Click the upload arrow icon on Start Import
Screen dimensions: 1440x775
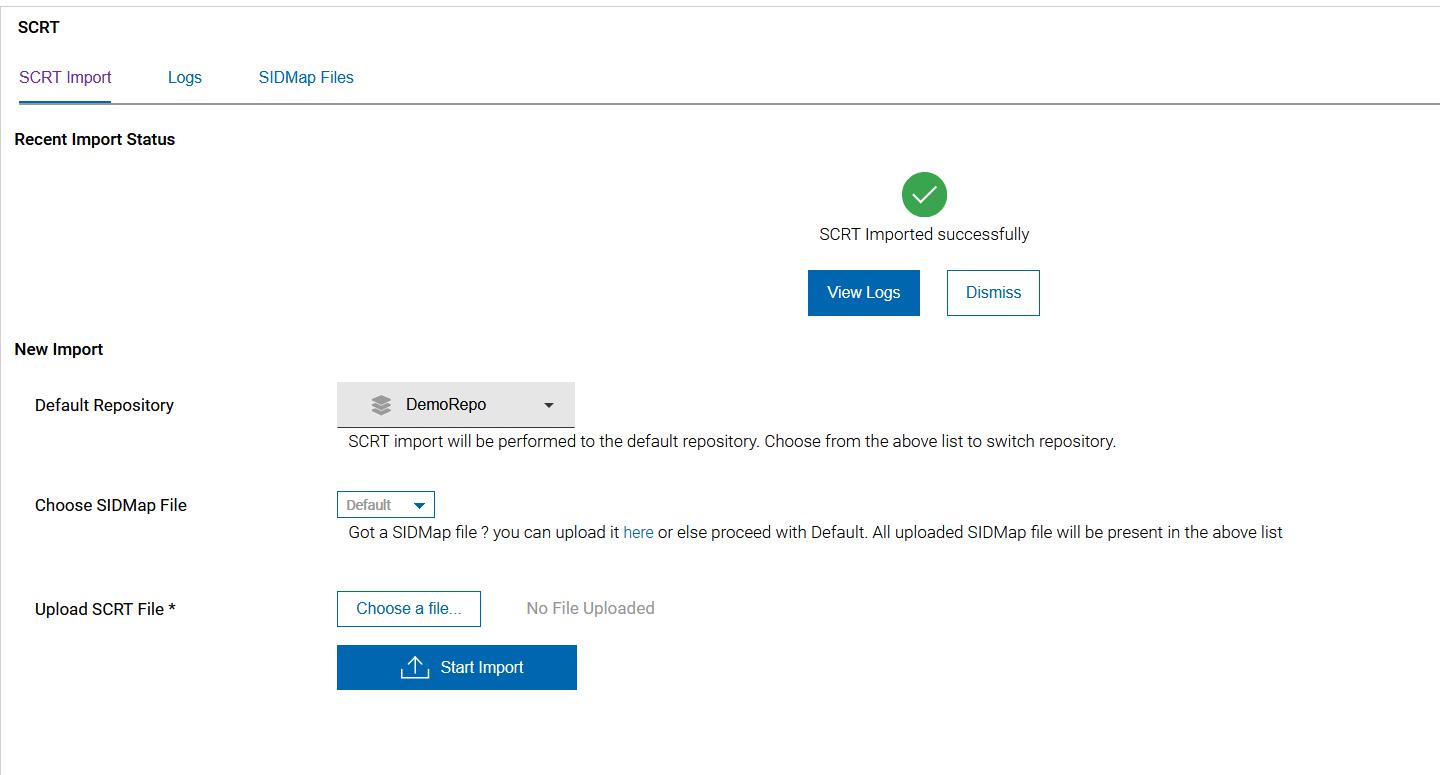pos(414,667)
